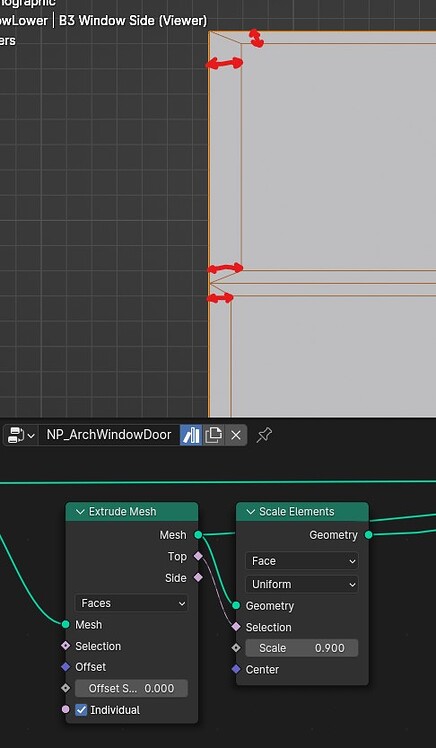Image resolution: width=436 pixels, height=748 pixels.
Task: Toggle the Individual checkbox
Action: coord(82,710)
